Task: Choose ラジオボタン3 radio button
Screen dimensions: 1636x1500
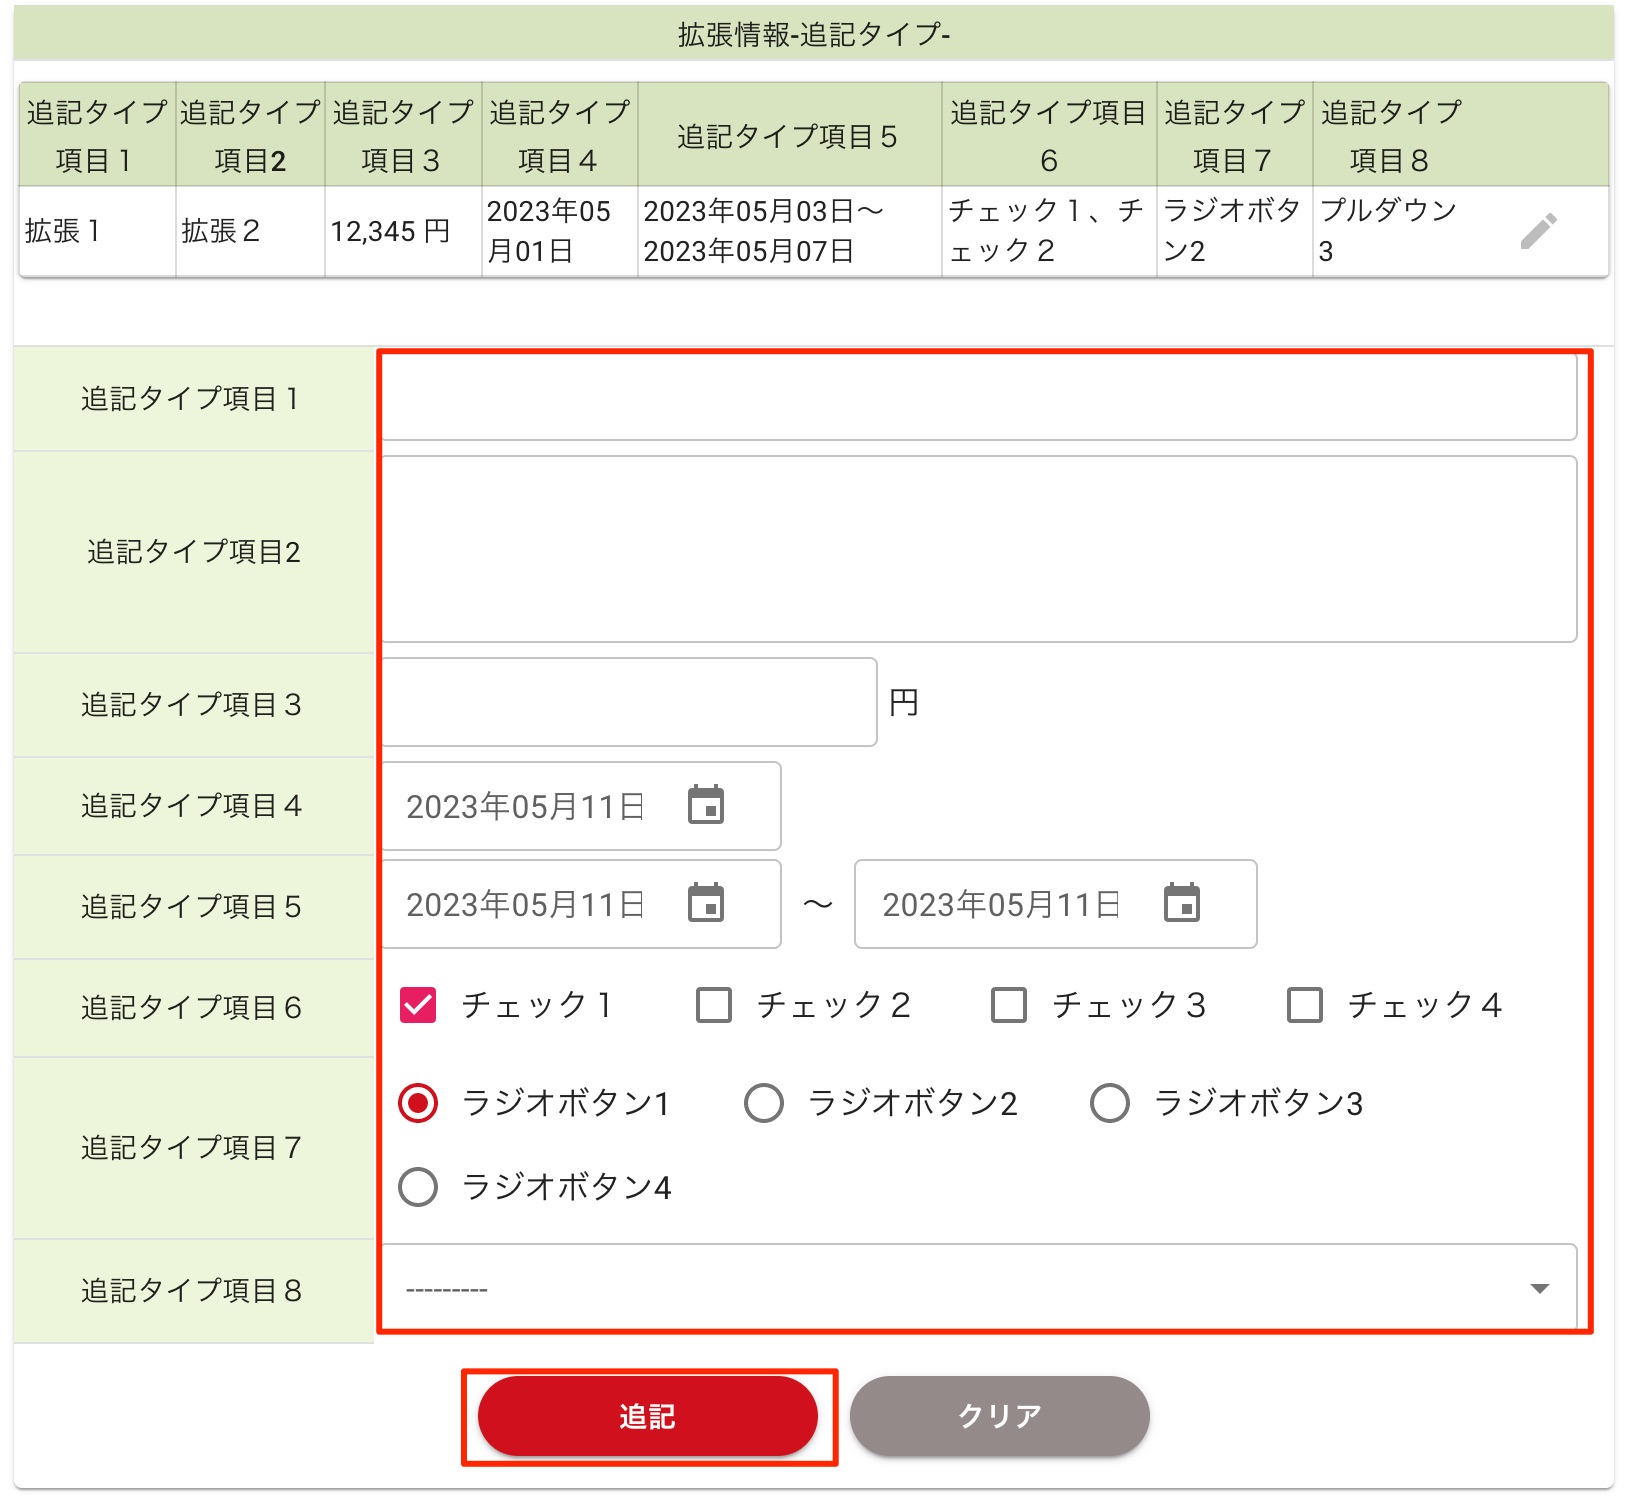Action: [x=1110, y=1103]
